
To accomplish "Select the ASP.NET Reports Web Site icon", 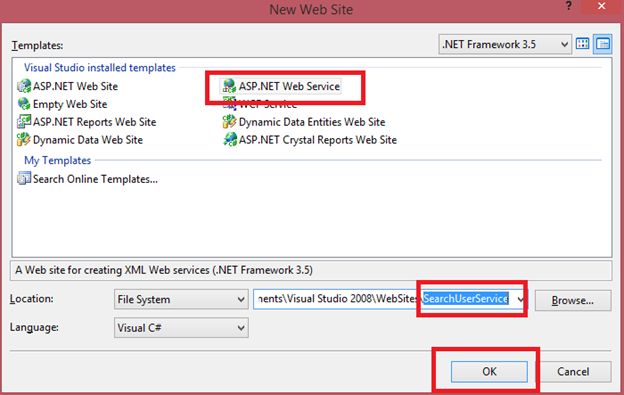I will pos(24,122).
